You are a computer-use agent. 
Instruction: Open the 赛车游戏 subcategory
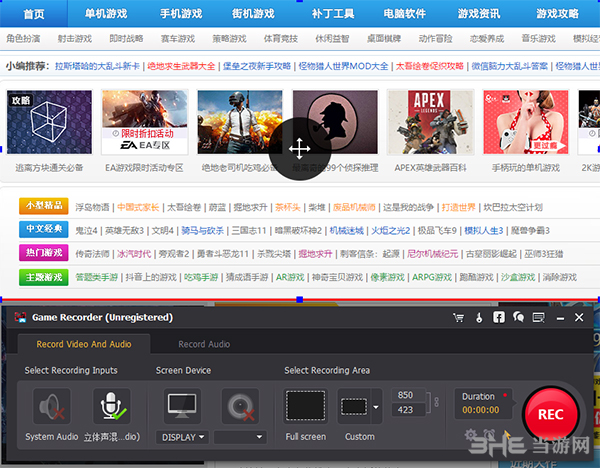click(x=178, y=39)
